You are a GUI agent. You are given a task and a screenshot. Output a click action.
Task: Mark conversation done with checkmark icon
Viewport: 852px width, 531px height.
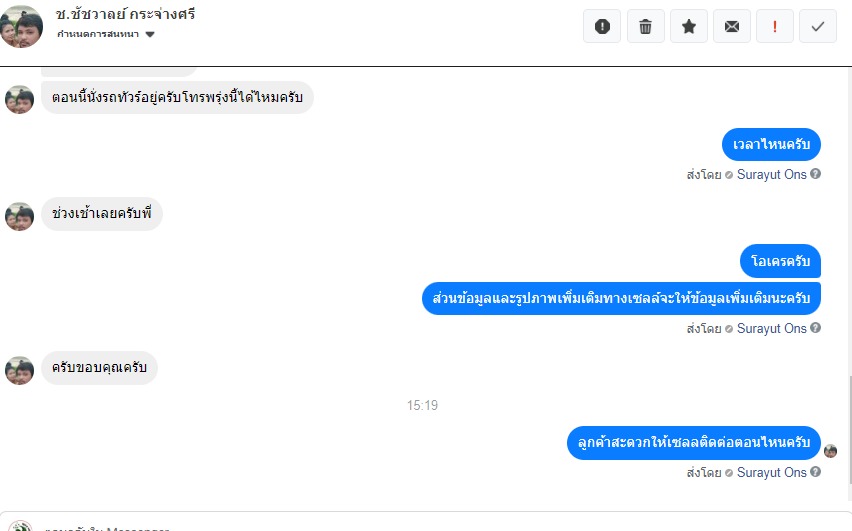click(x=818, y=26)
